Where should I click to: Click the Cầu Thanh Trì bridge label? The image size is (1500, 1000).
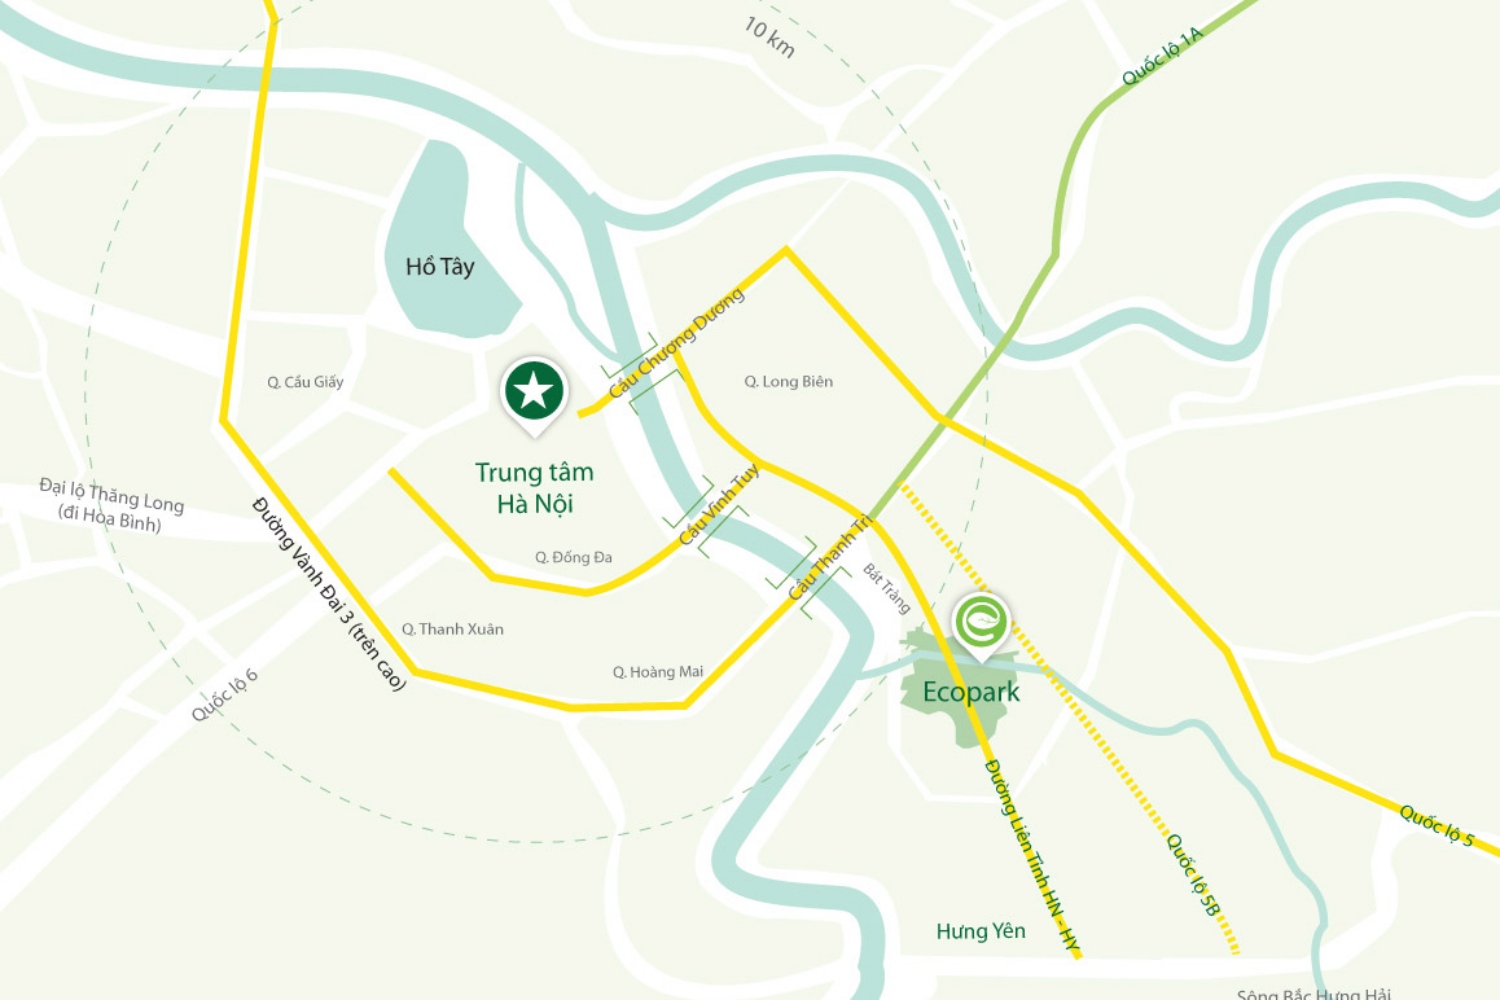coord(830,557)
